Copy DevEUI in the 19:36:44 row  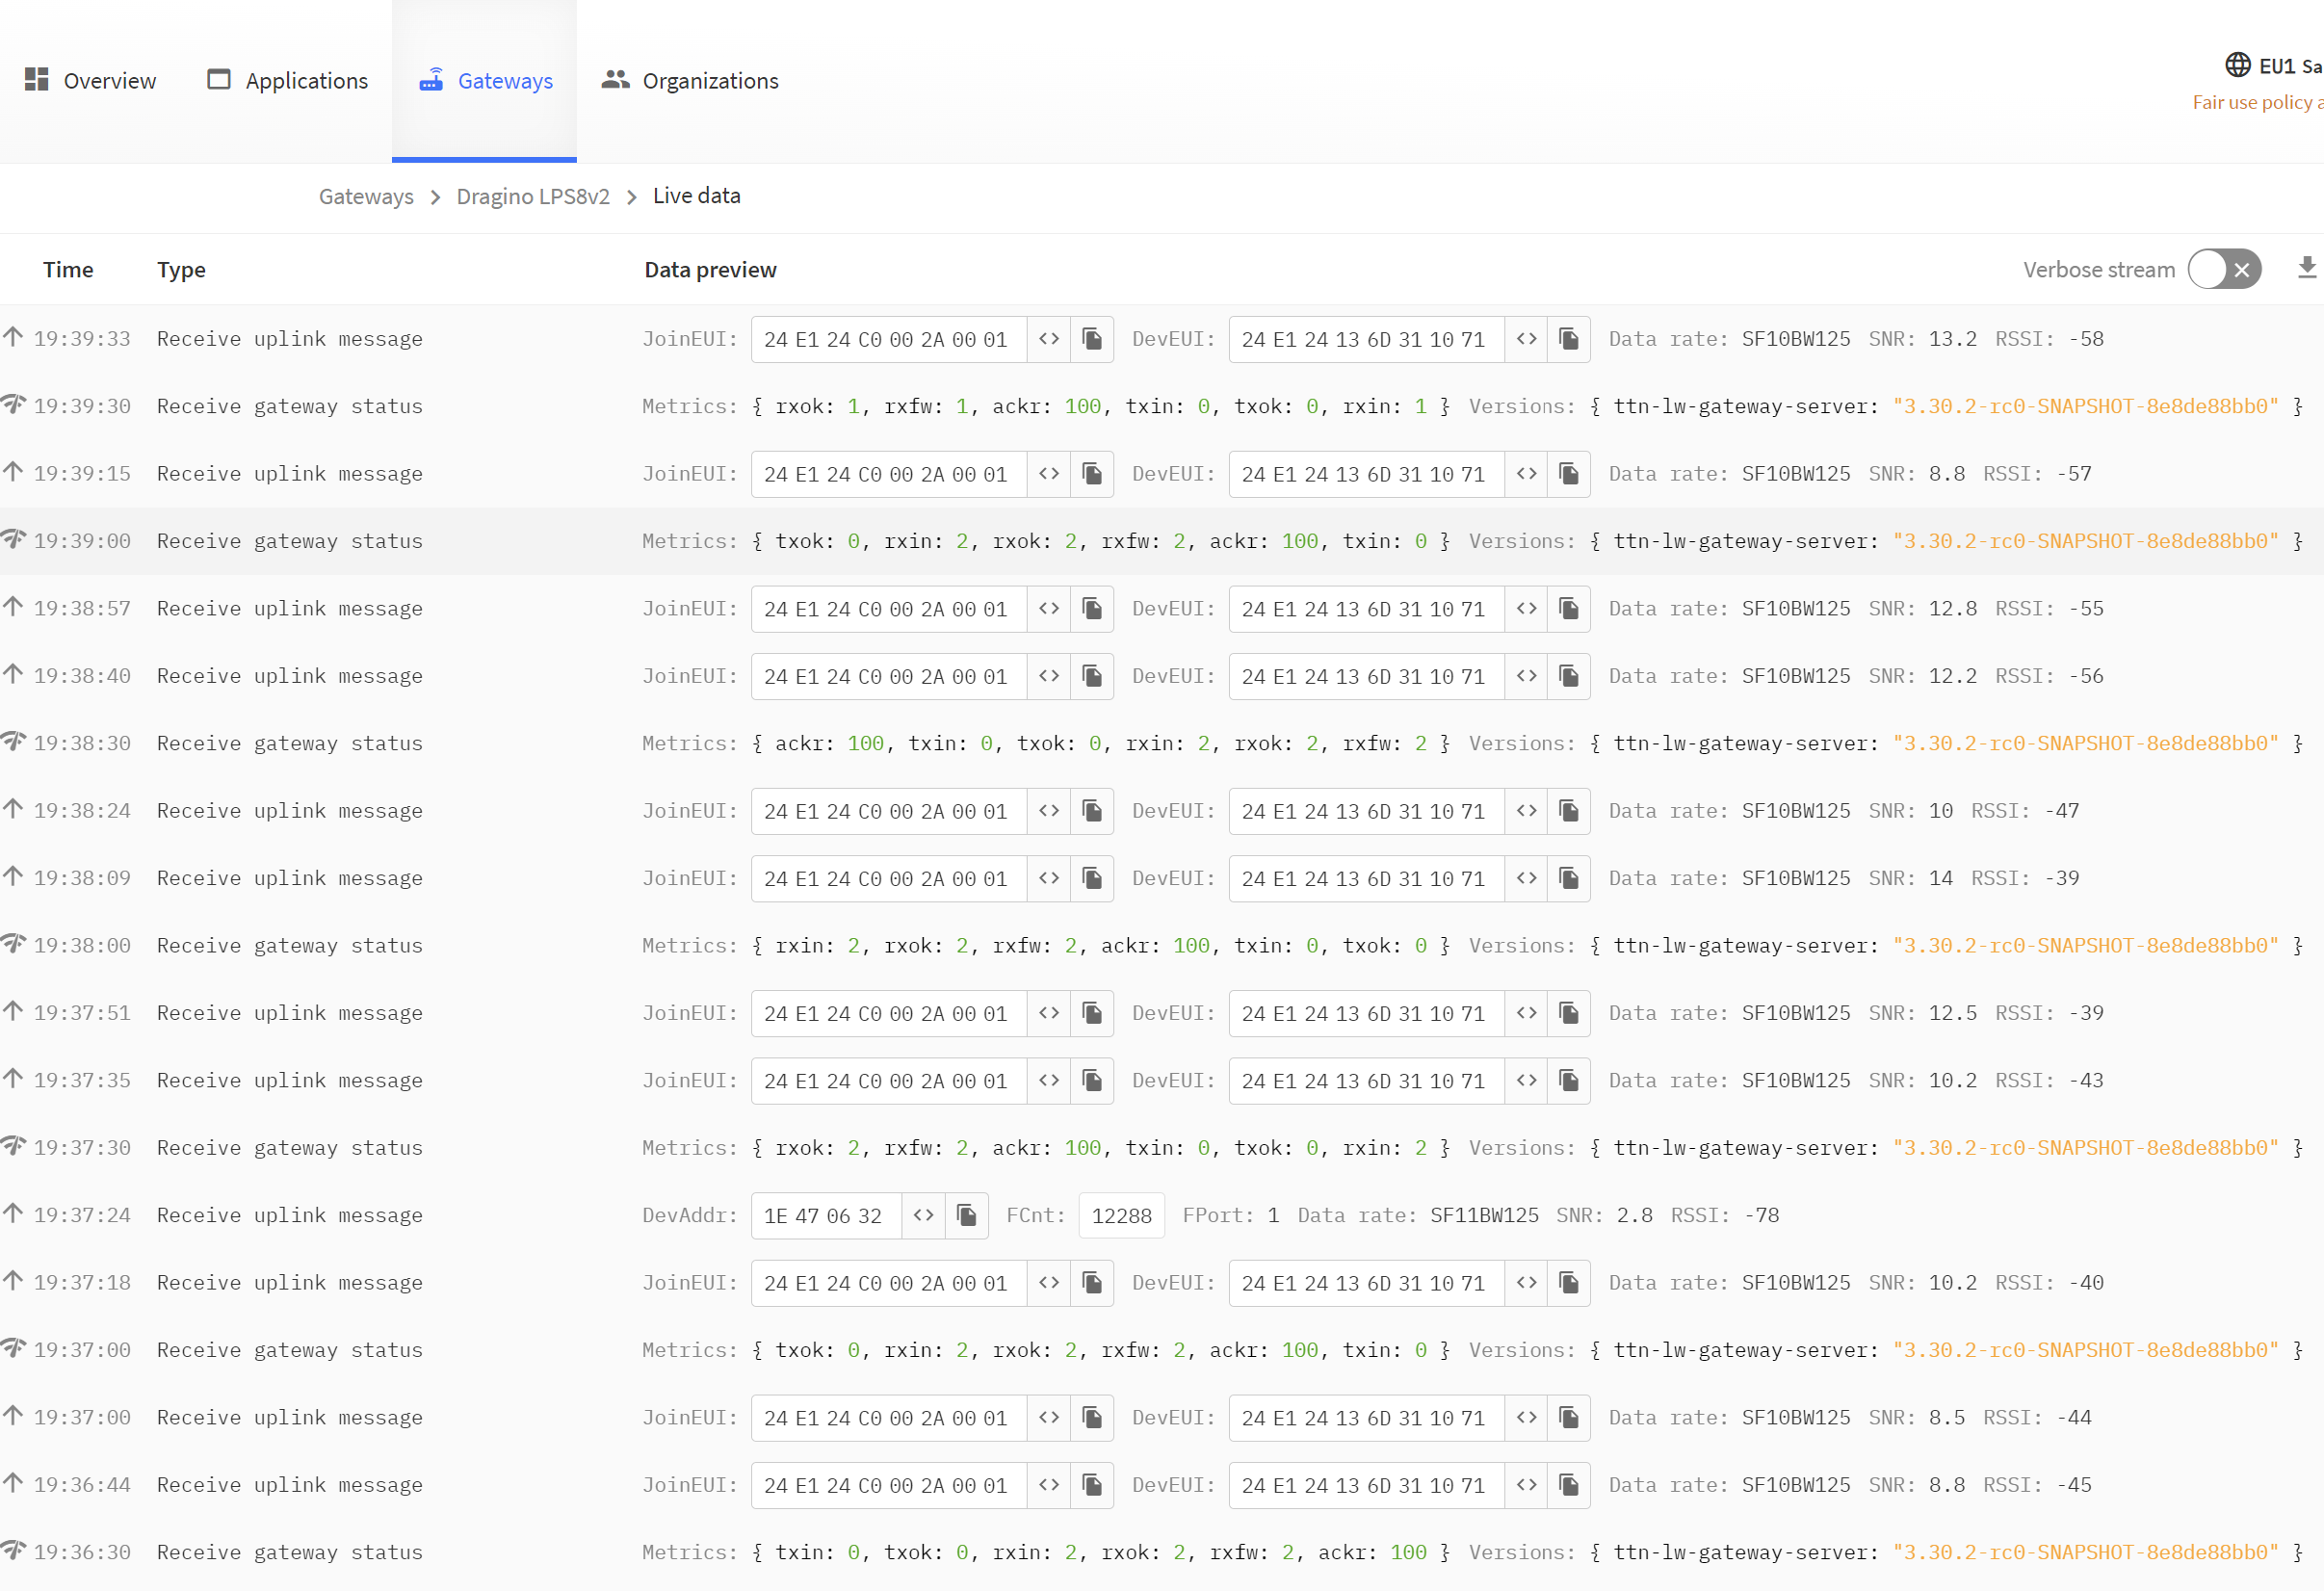pos(1569,1485)
